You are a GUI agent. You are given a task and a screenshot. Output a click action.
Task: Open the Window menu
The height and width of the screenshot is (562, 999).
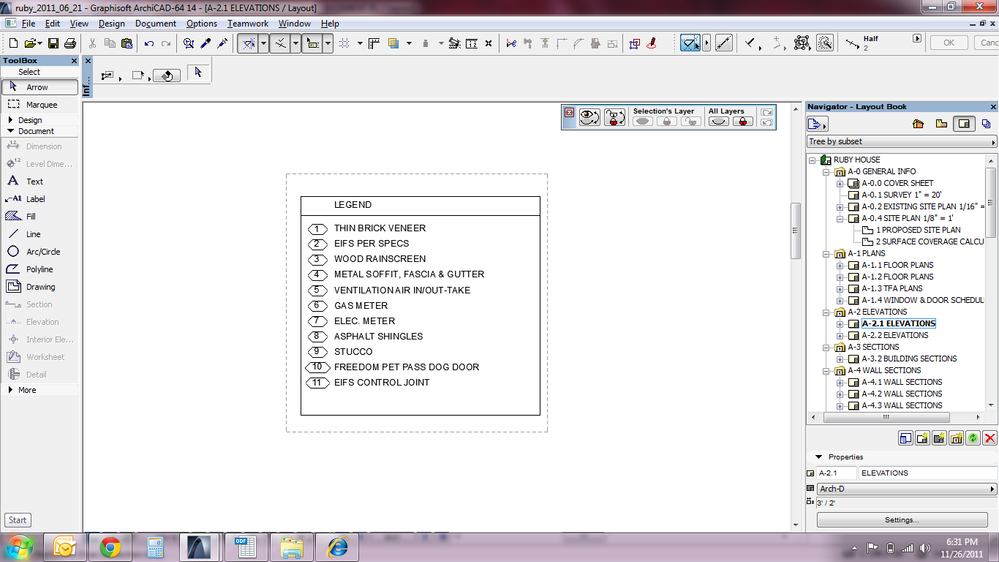pos(294,24)
